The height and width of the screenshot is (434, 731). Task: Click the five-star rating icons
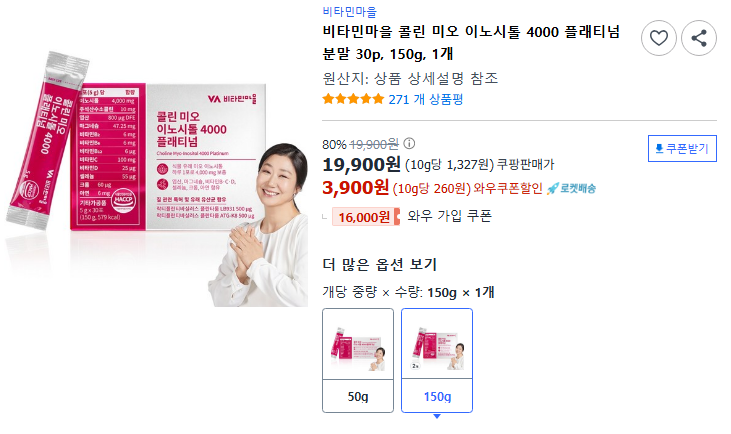(x=353, y=99)
